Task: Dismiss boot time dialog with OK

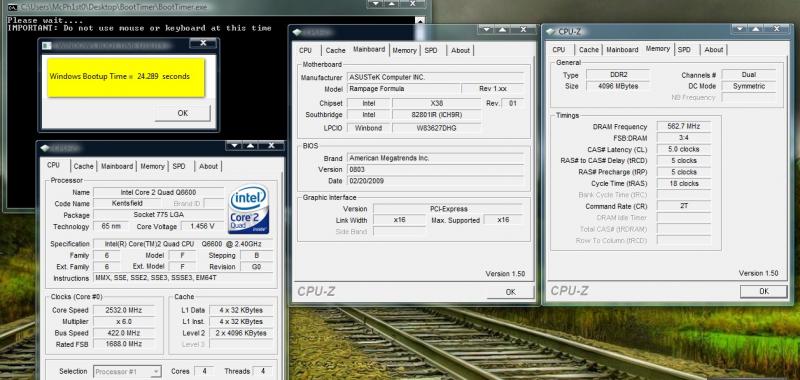Action: pyautogui.click(x=183, y=113)
